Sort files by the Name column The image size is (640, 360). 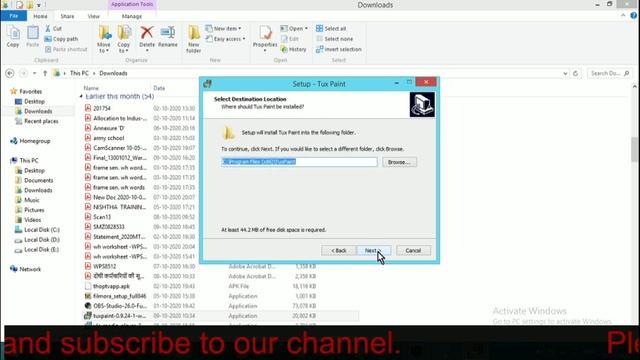point(91,88)
